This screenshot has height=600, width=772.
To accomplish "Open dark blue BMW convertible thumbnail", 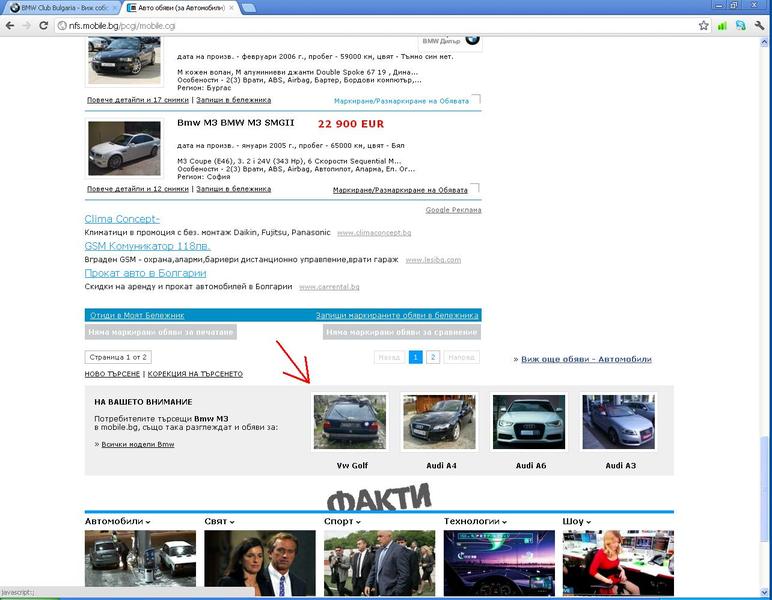I will (x=124, y=60).
